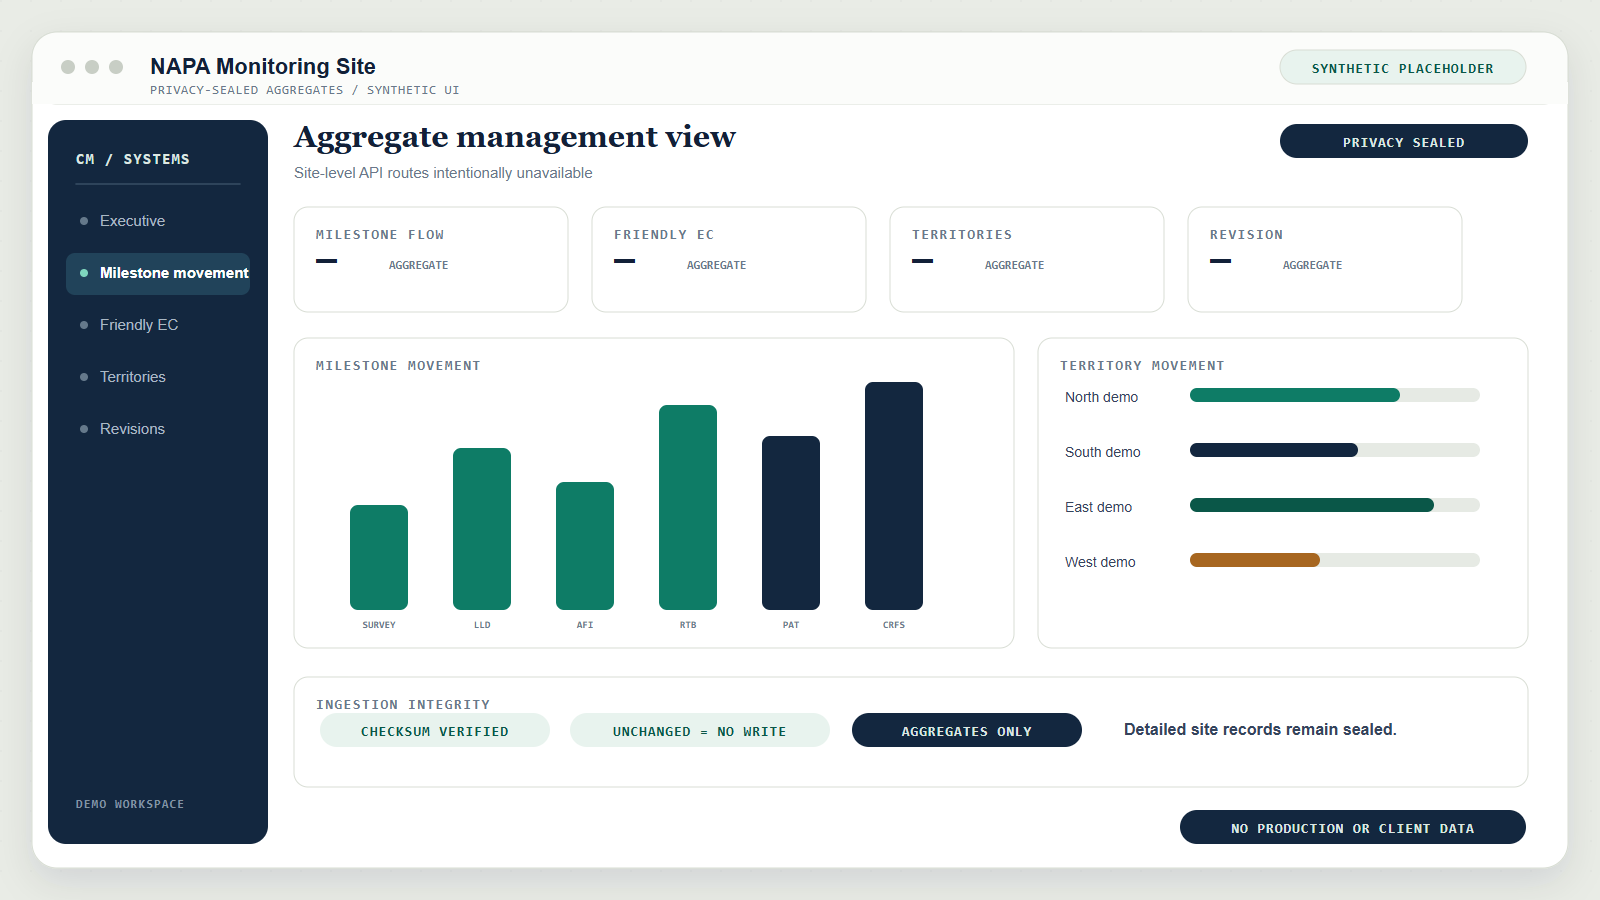Click the CRFS bar in chart
Image resolution: width=1600 pixels, height=900 pixels.
click(x=894, y=496)
